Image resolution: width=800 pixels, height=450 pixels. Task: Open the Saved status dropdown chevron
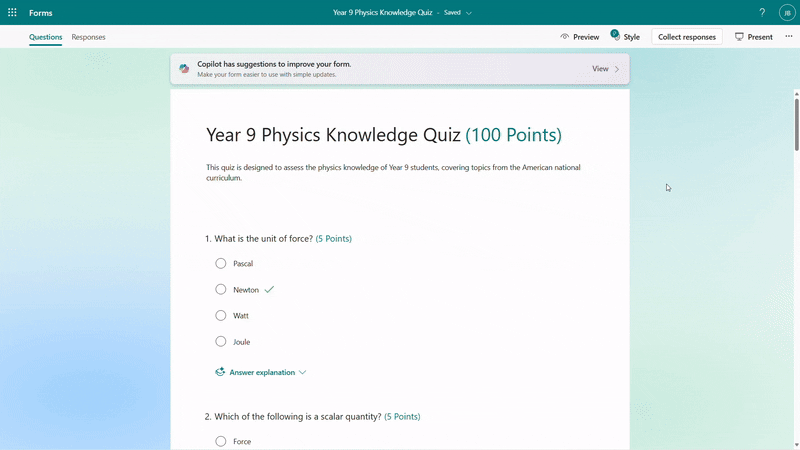469,13
